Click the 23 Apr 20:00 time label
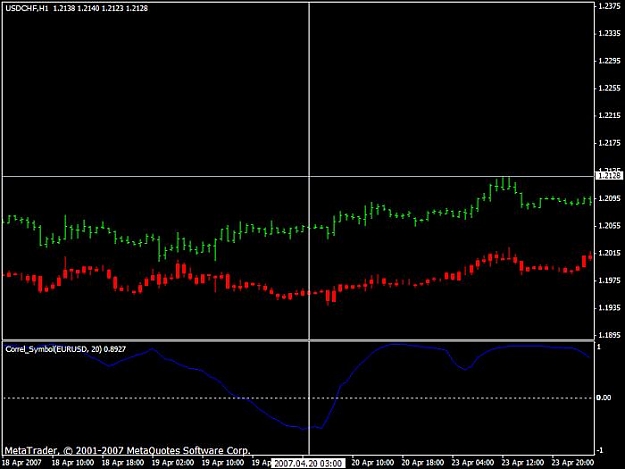 (573, 463)
